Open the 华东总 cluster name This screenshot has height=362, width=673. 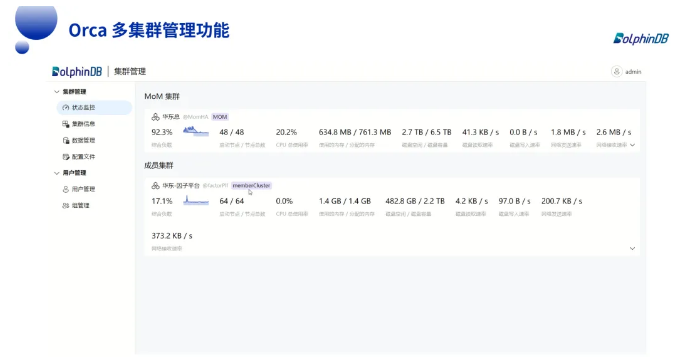click(x=171, y=117)
